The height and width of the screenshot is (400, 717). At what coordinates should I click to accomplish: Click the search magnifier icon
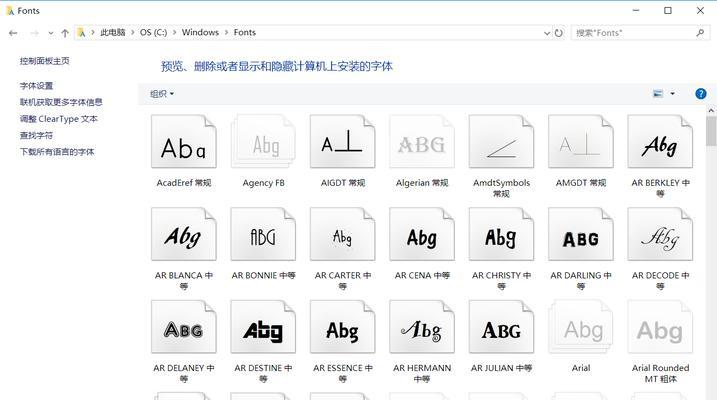pos(700,32)
